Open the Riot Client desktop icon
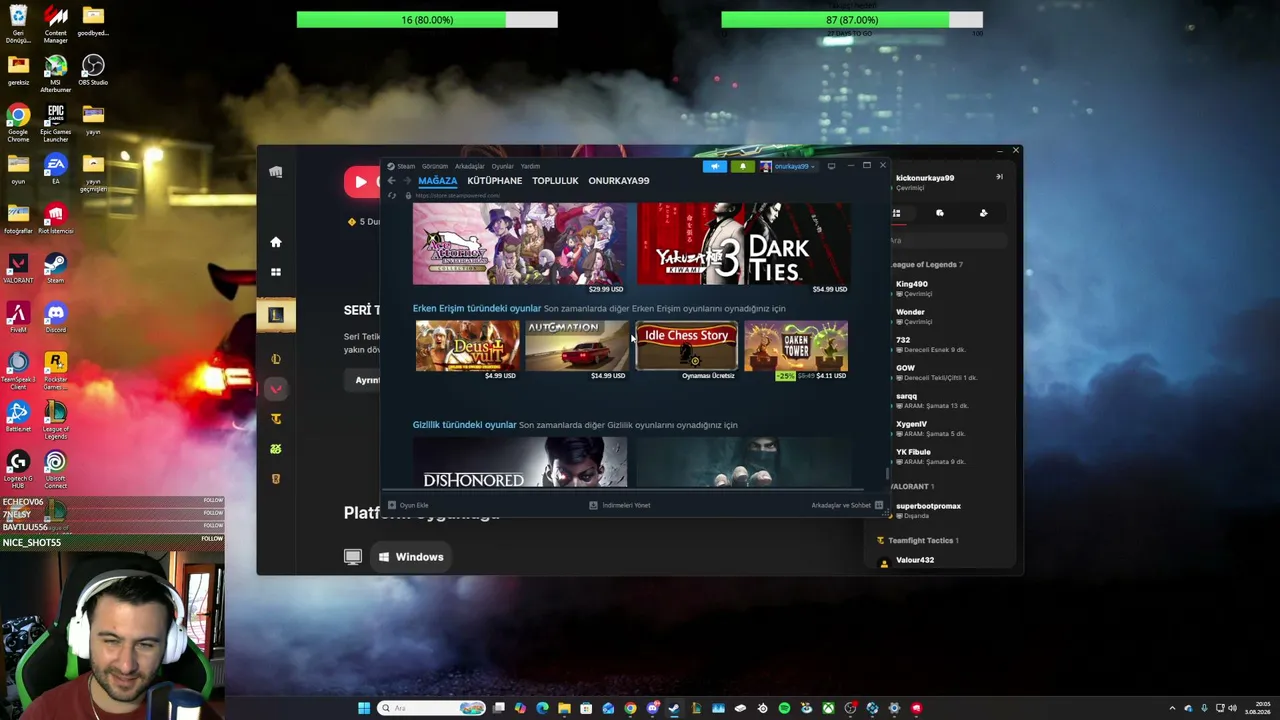Screen dimensions: 1280x720 [55, 218]
